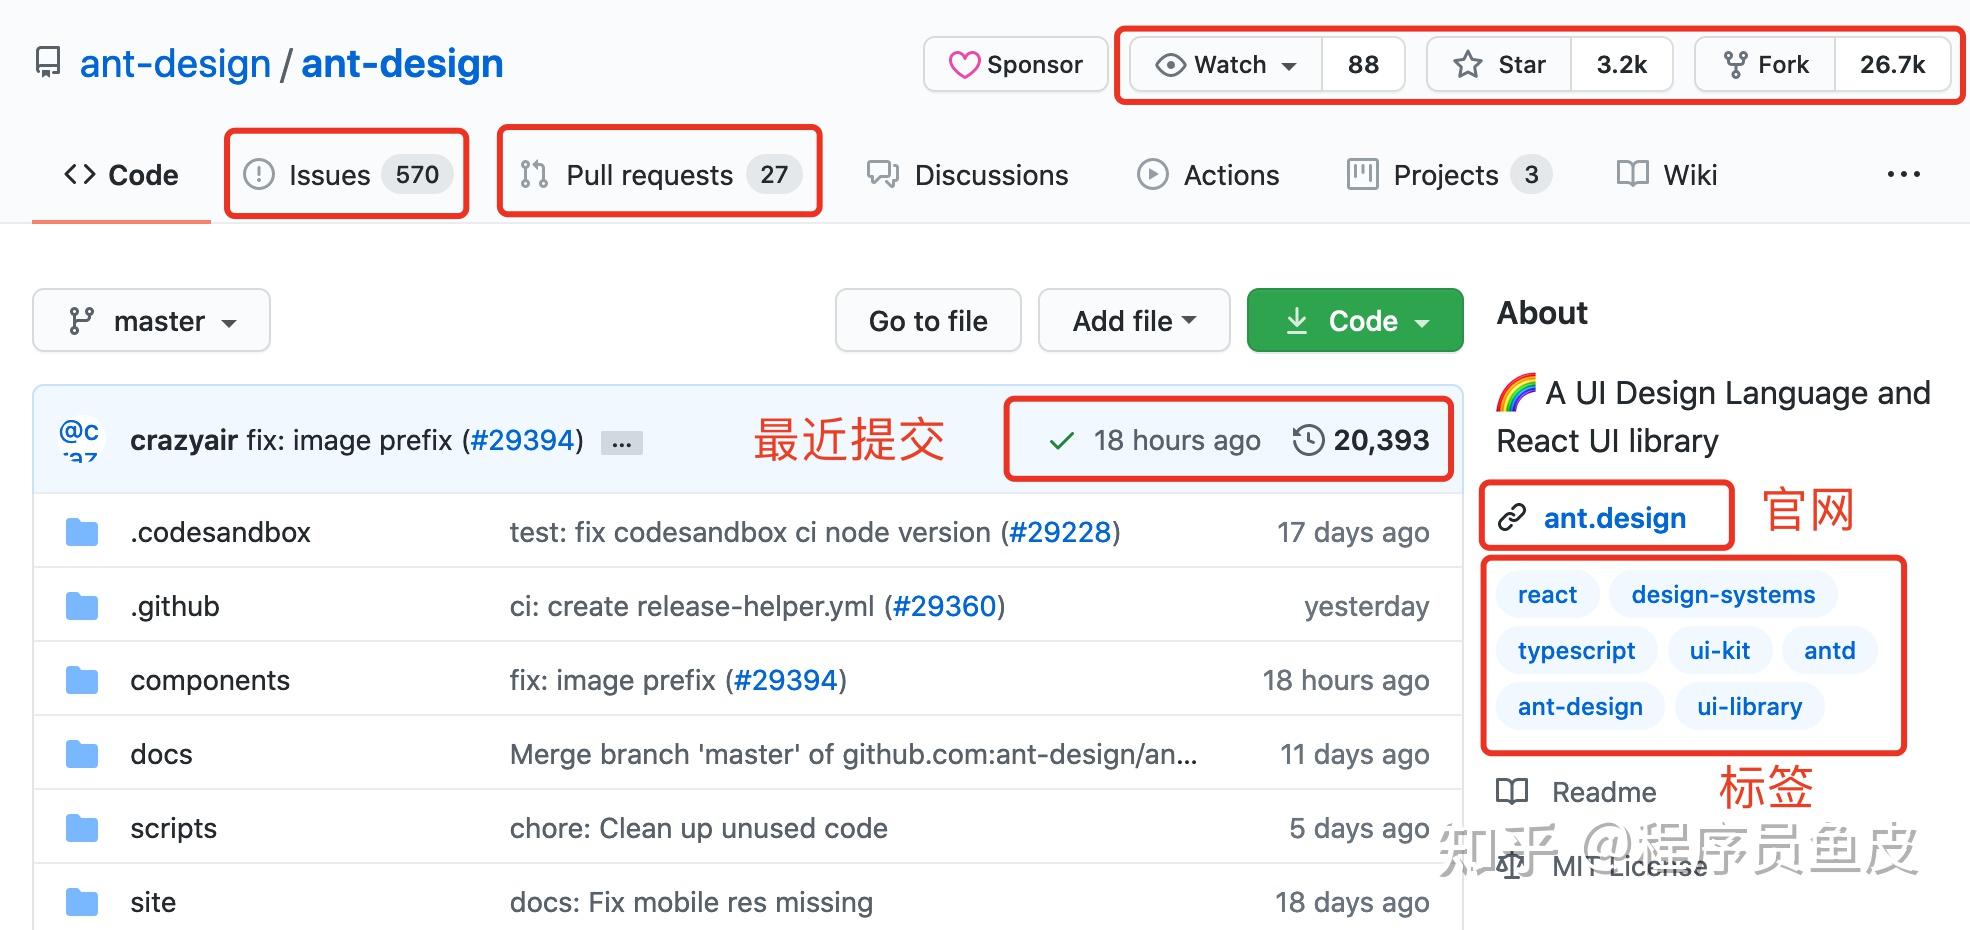Viewport: 1970px width, 930px height.
Task: Click the repository book icon beside ant-design
Action: tap(47, 63)
